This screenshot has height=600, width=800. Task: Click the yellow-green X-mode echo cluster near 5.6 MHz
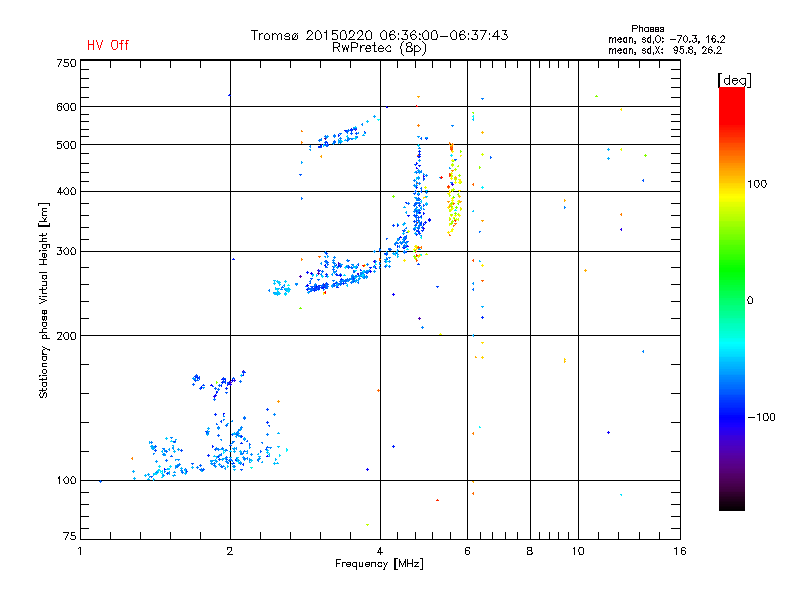tap(454, 191)
